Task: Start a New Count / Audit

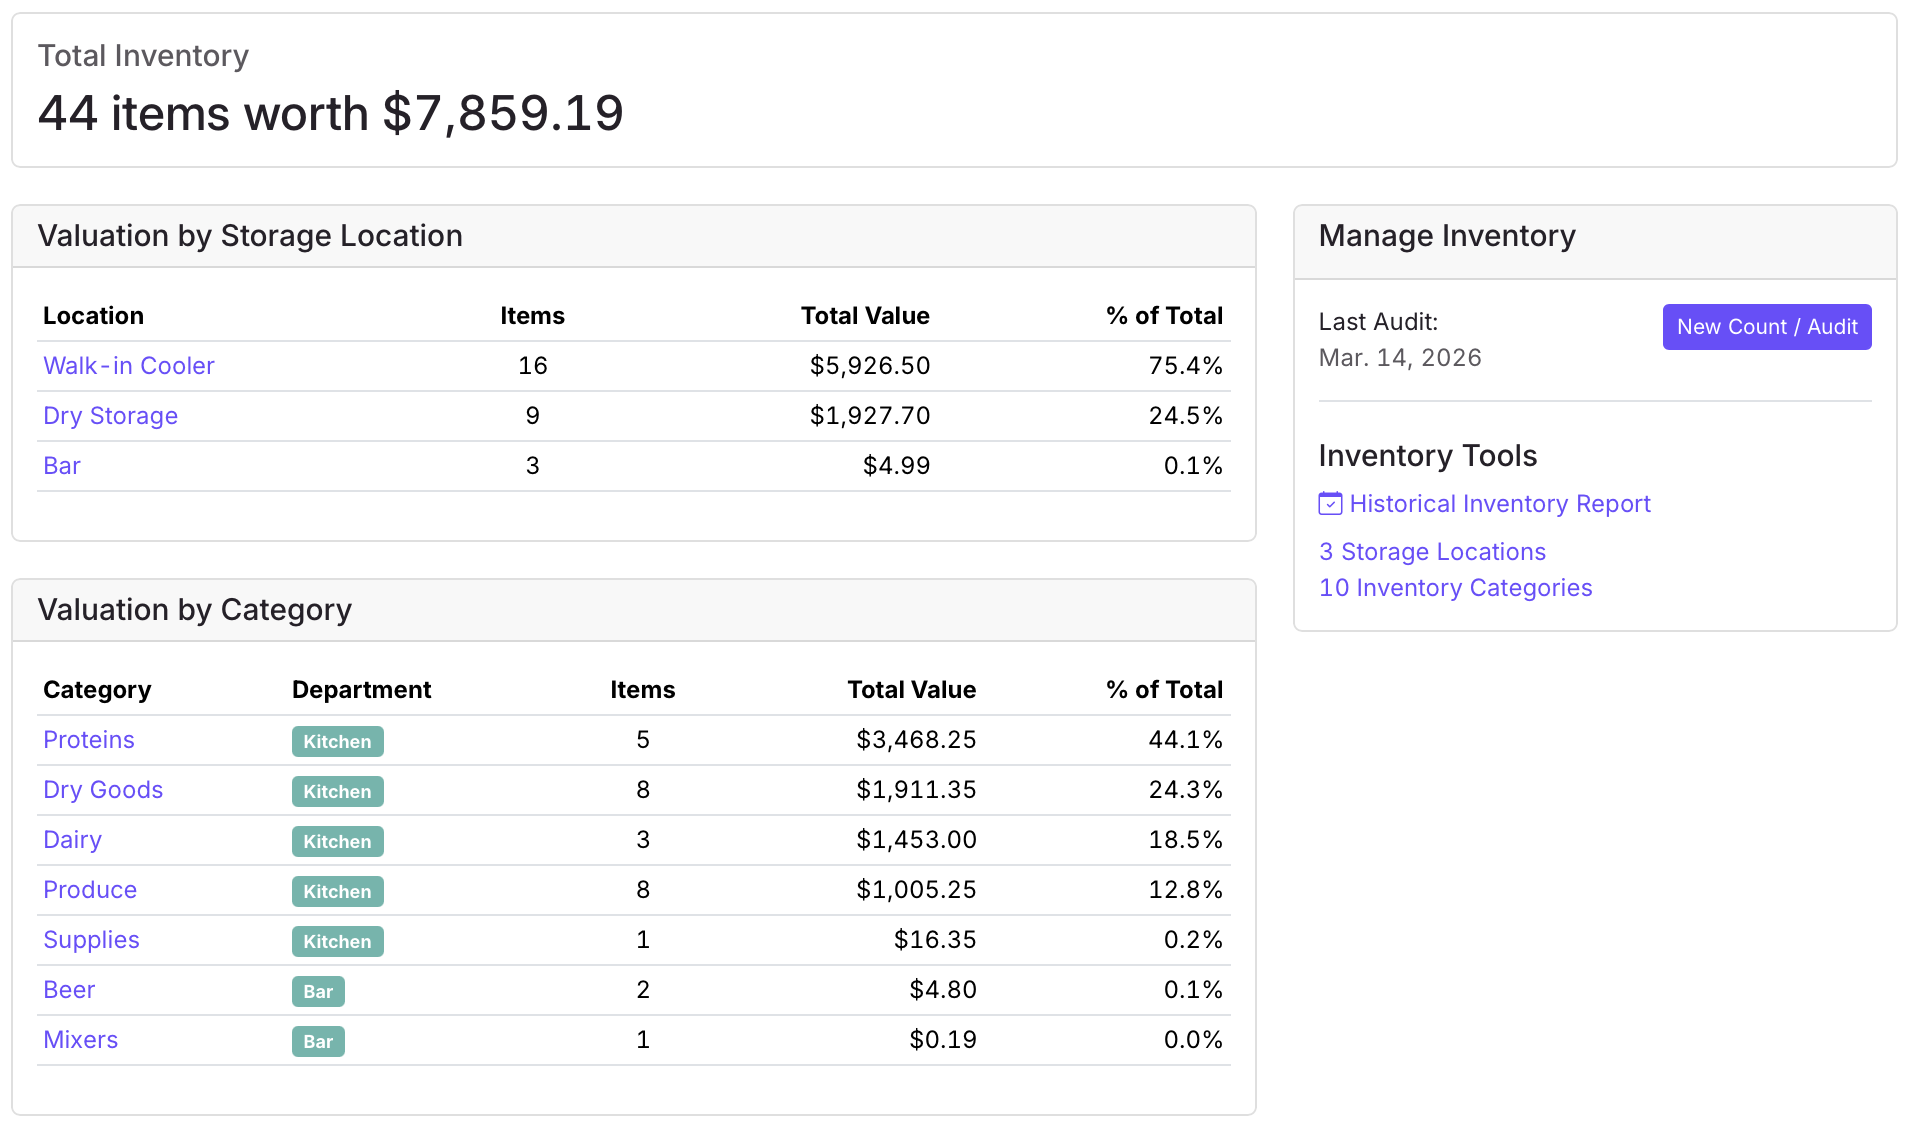Action: coord(1767,327)
